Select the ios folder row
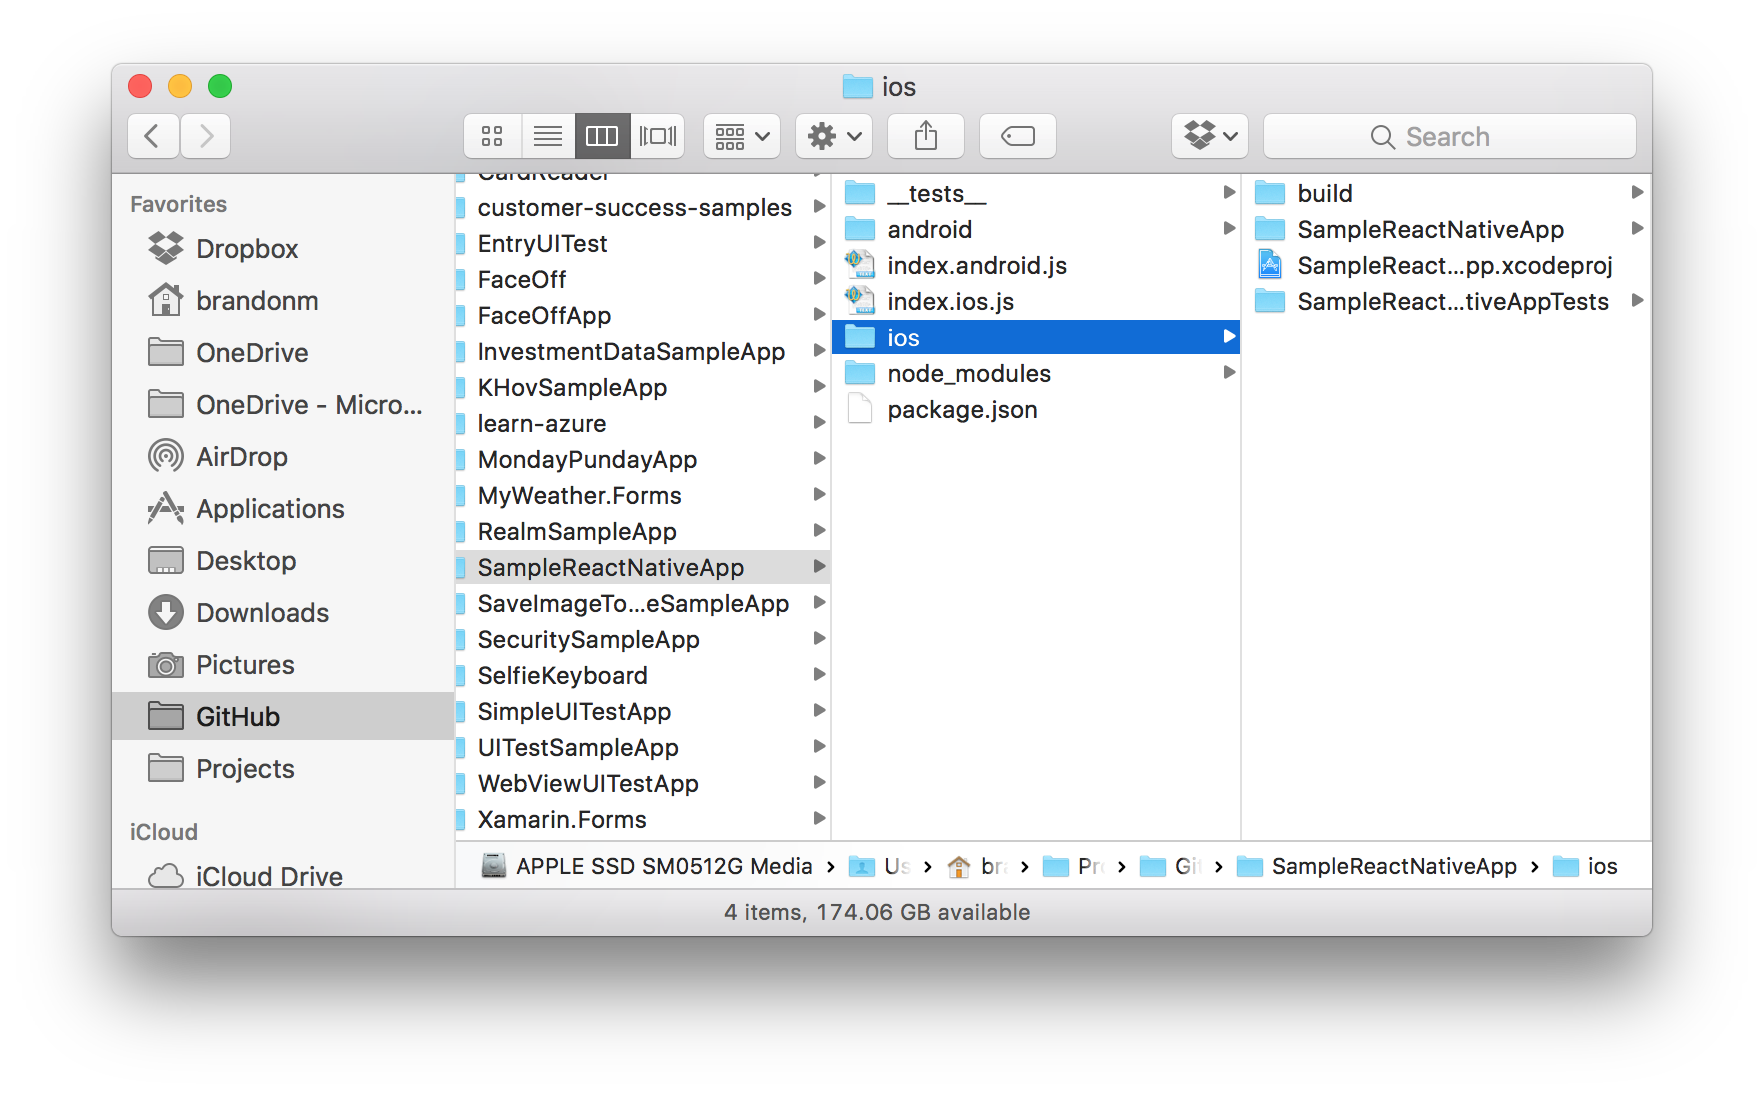The image size is (1764, 1096). point(1036,337)
